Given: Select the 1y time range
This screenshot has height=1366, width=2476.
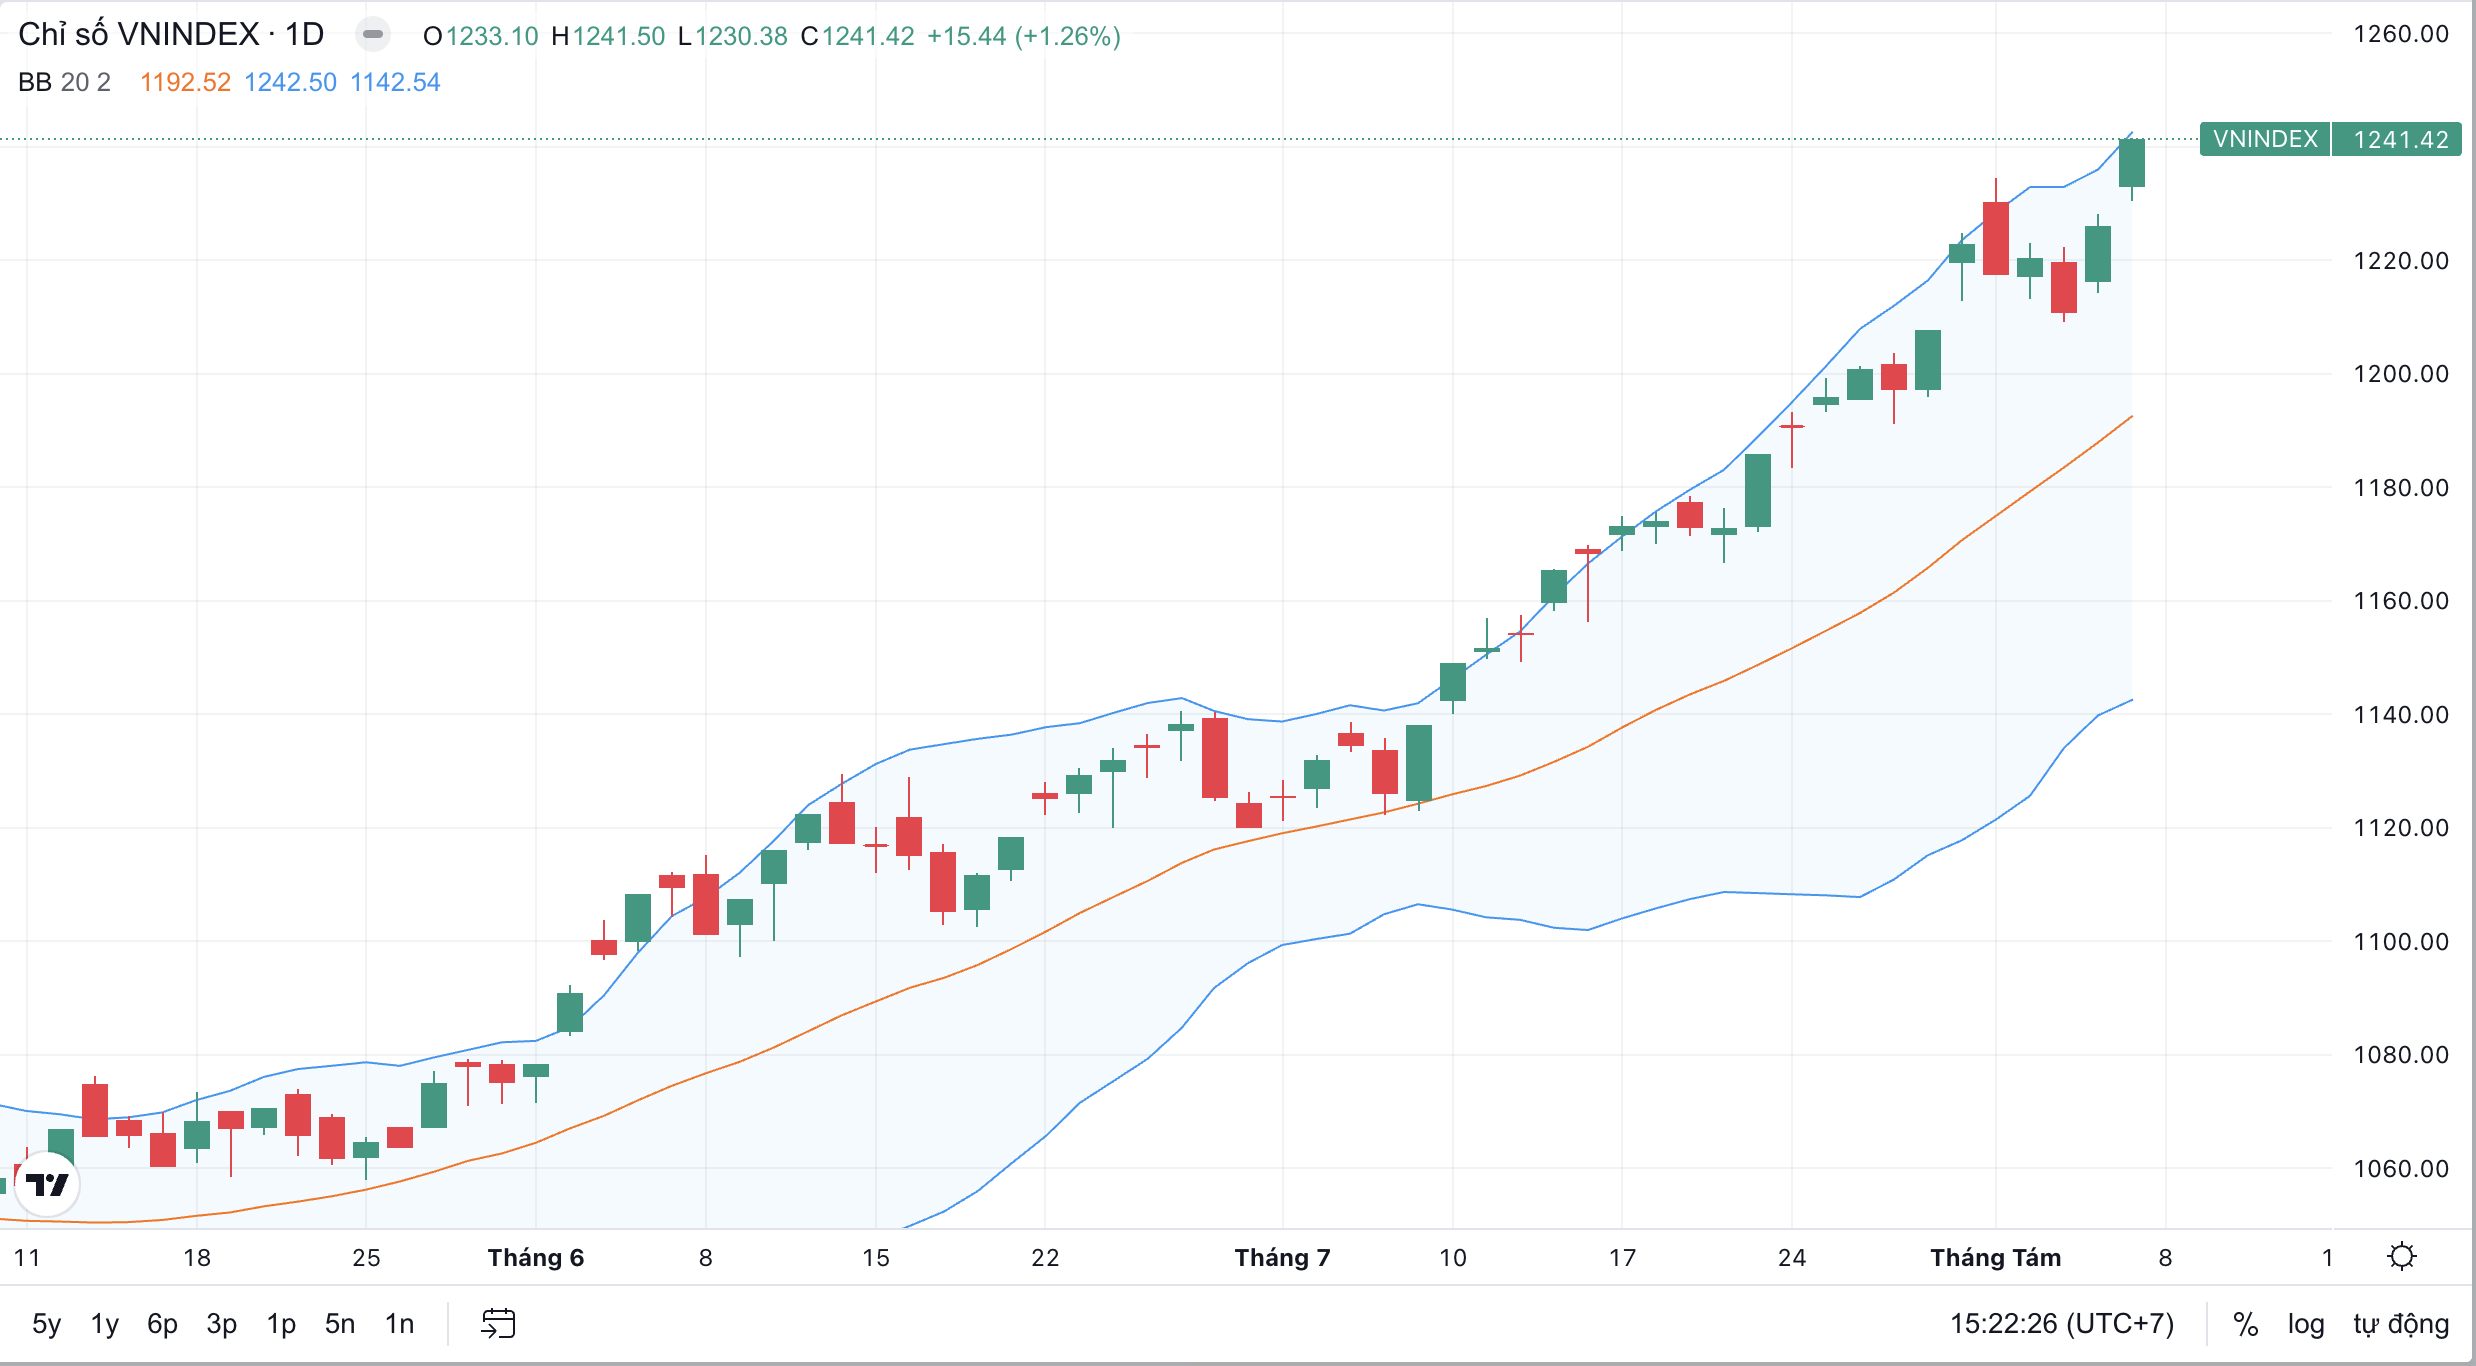Looking at the screenshot, I should (x=105, y=1323).
